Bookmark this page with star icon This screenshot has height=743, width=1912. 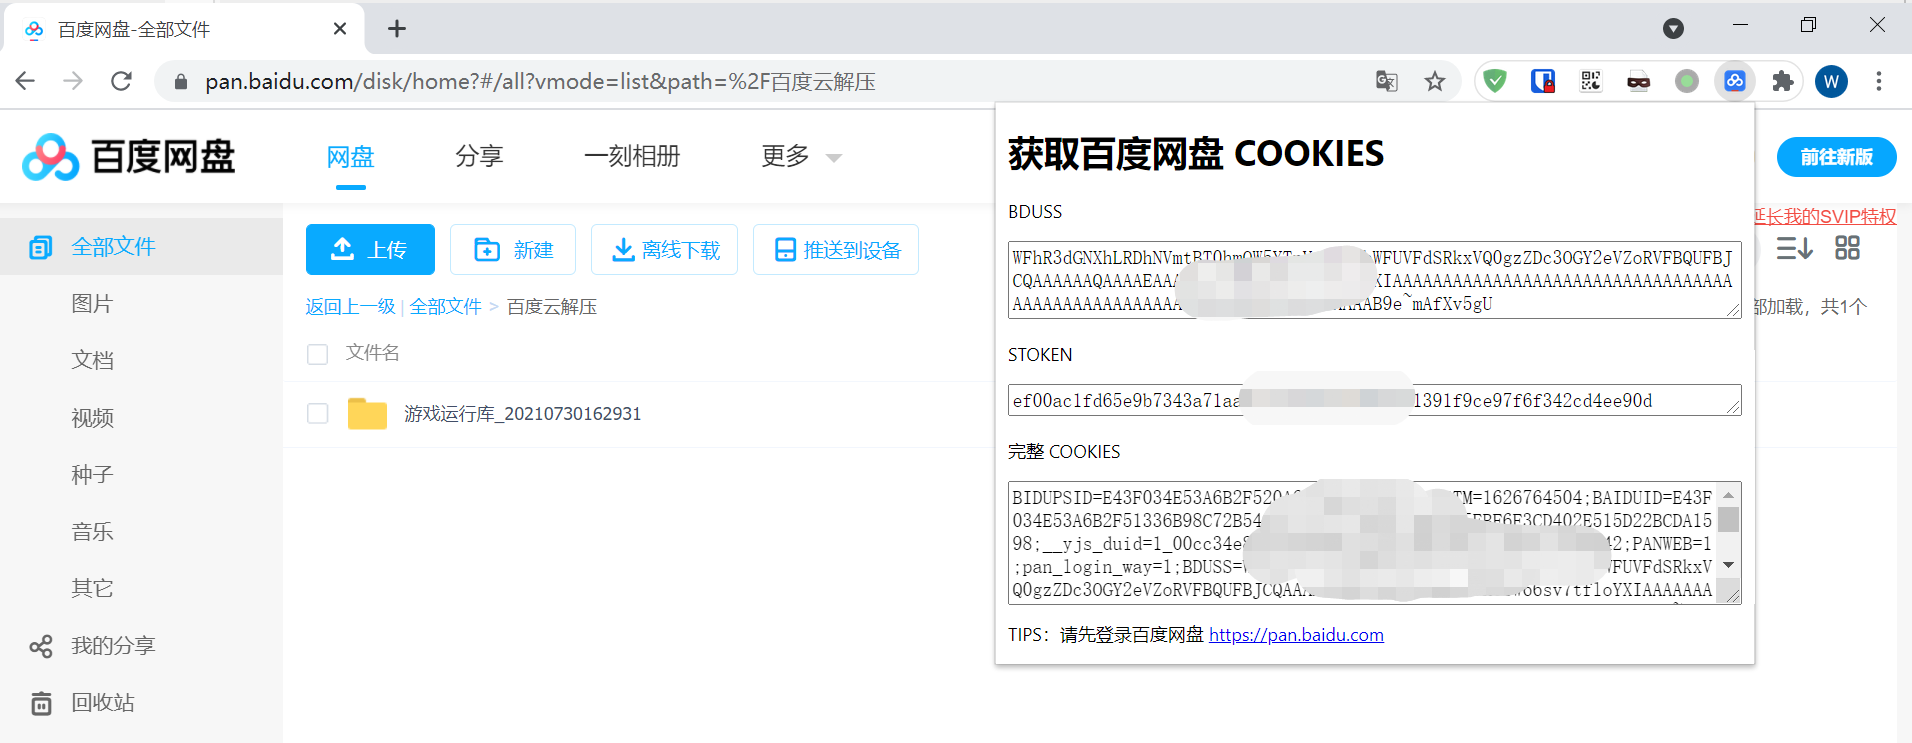1435,81
